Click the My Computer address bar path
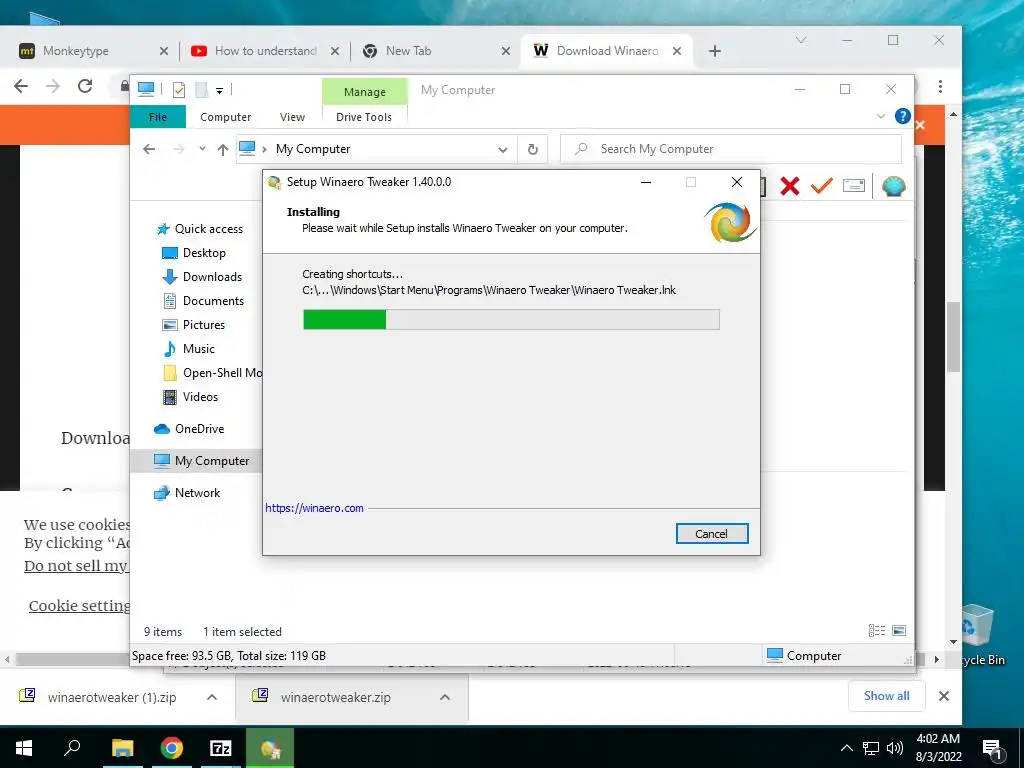The image size is (1024, 768). click(313, 149)
